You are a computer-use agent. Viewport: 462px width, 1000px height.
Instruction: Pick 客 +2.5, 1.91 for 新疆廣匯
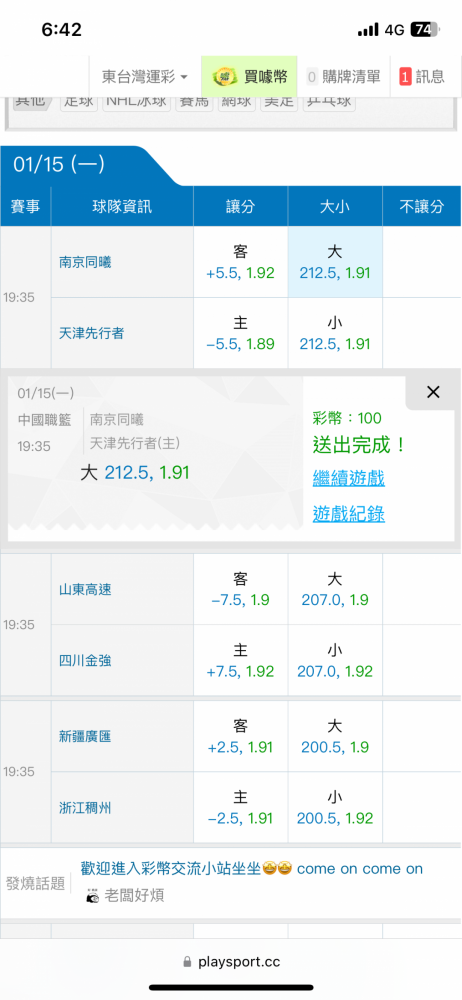[241, 737]
